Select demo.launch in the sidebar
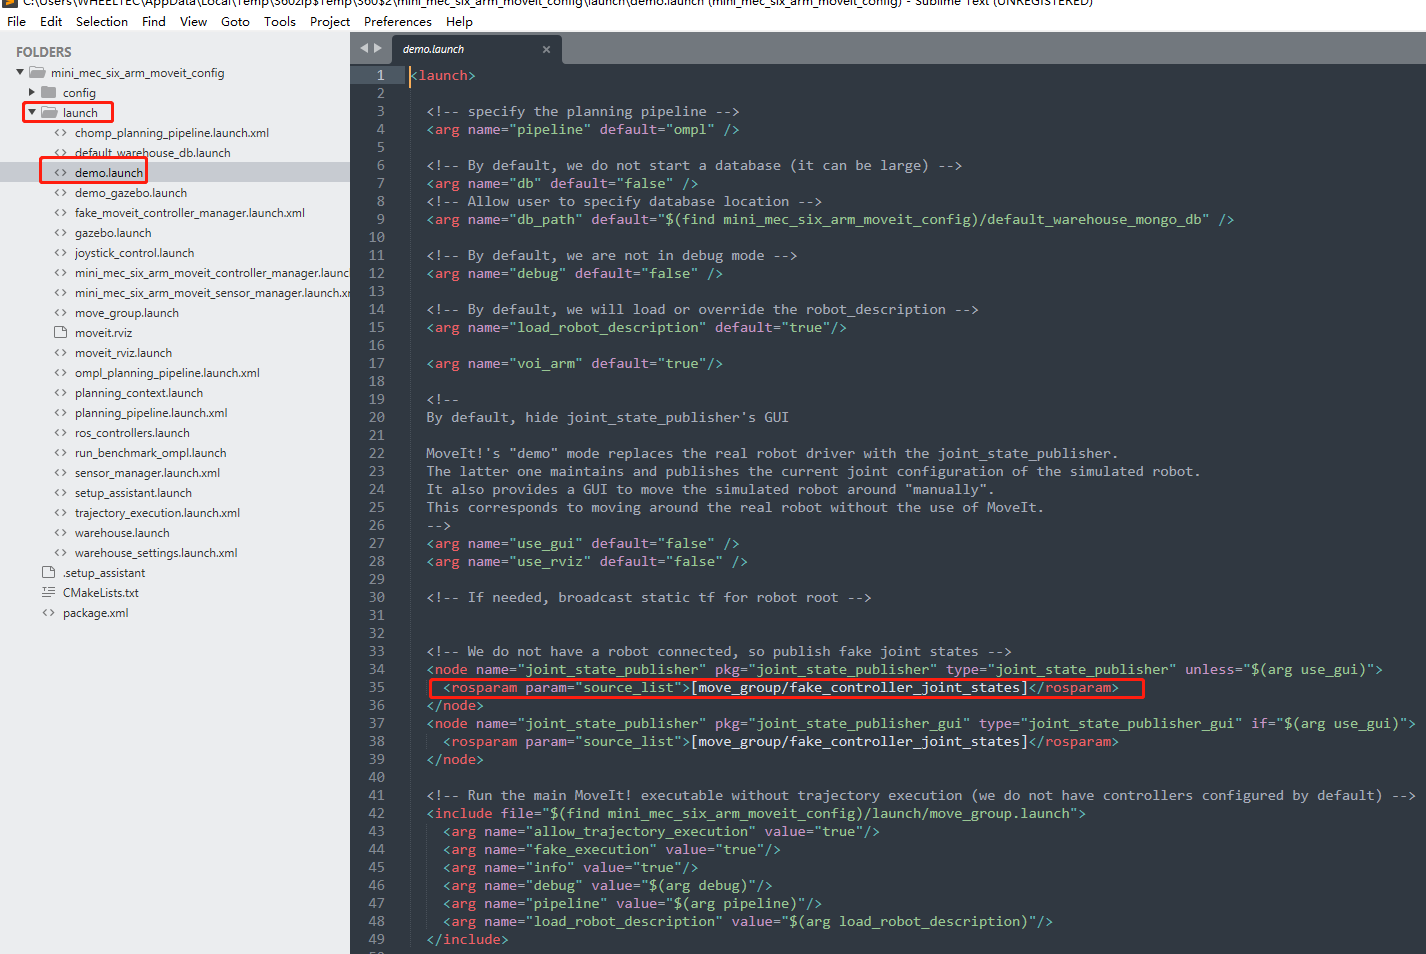This screenshot has height=954, width=1426. tap(109, 173)
